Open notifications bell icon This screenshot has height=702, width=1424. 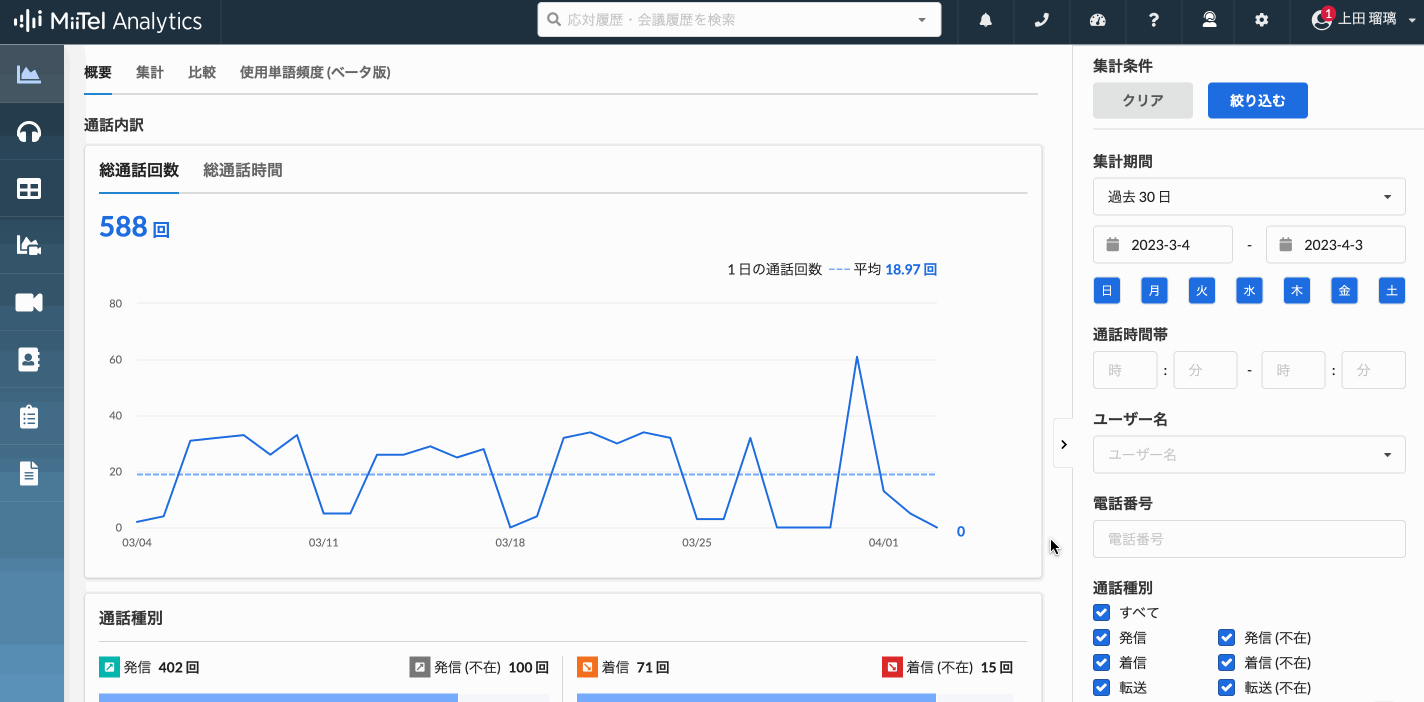pyautogui.click(x=986, y=21)
